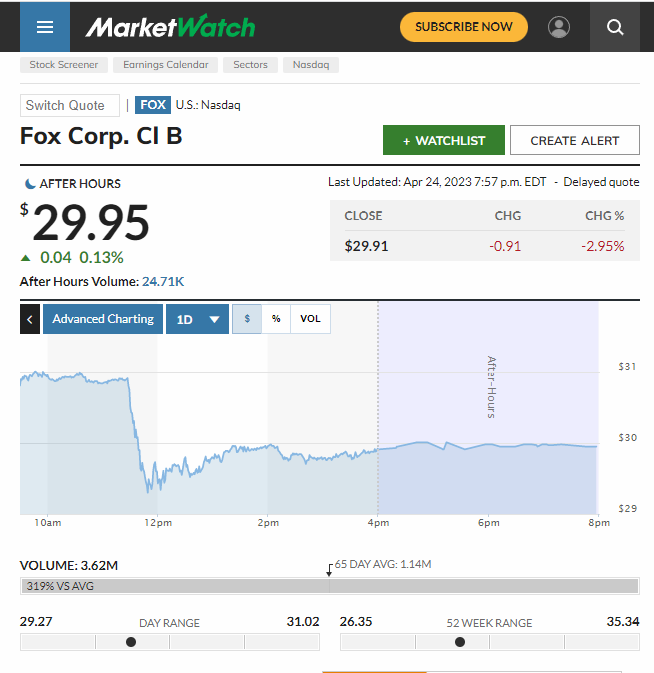Click the 65 day average marker
The height and width of the screenshot is (673, 654).
pyautogui.click(x=329, y=570)
